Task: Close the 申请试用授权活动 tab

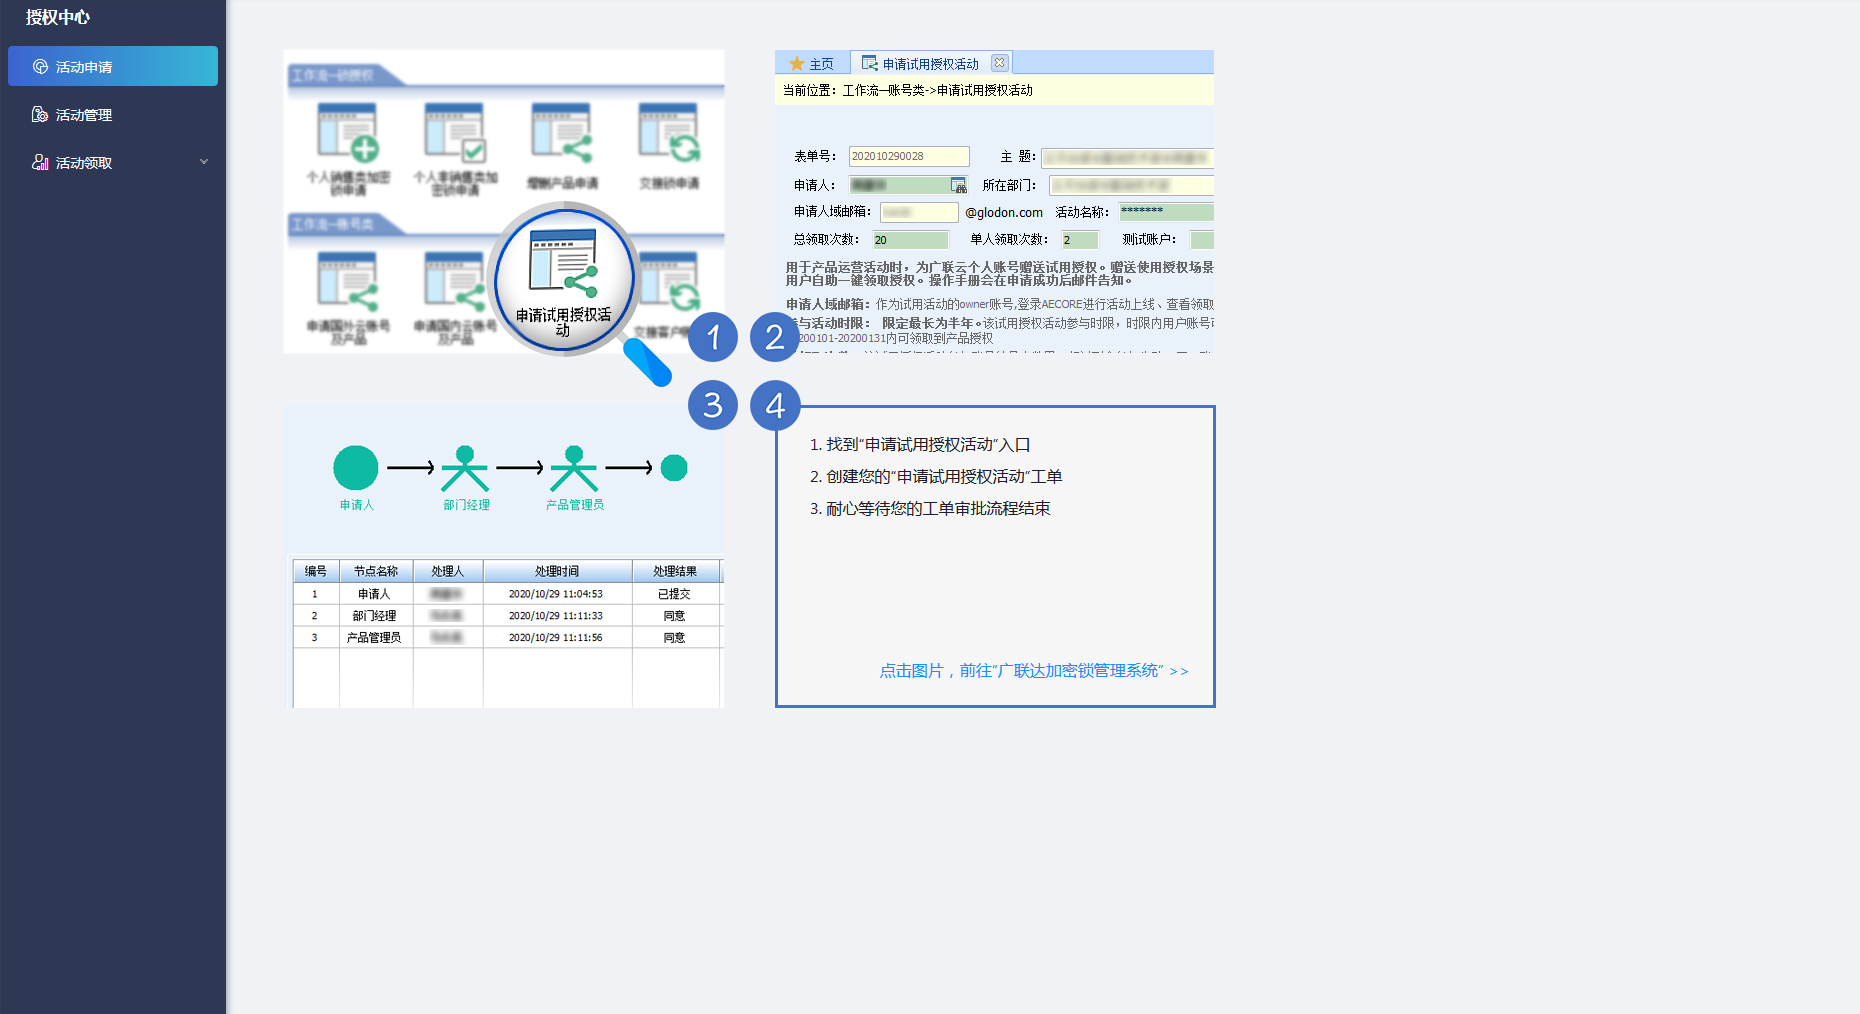Action: coord(999,63)
